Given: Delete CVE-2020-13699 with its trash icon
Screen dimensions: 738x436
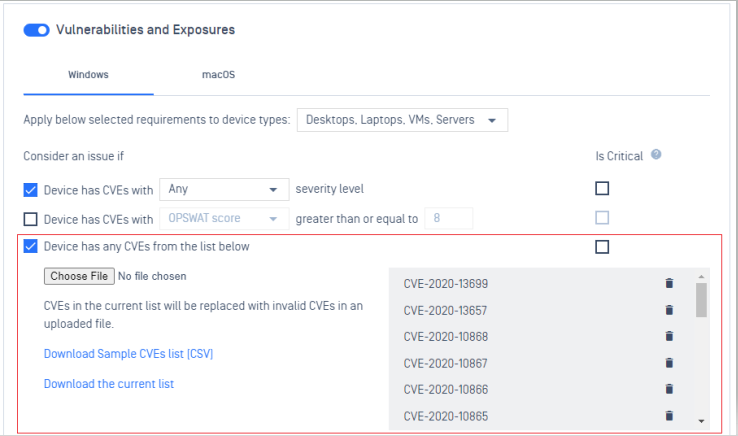Looking at the screenshot, I should (669, 283).
